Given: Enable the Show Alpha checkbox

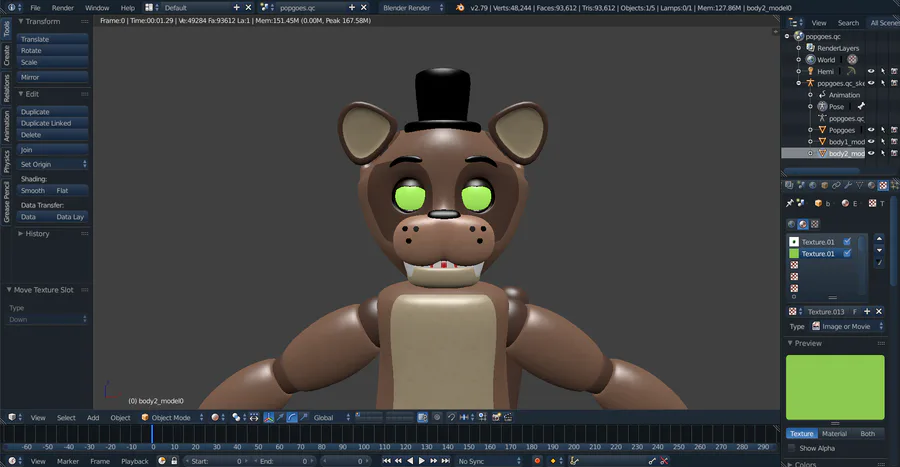Looking at the screenshot, I should [792, 448].
